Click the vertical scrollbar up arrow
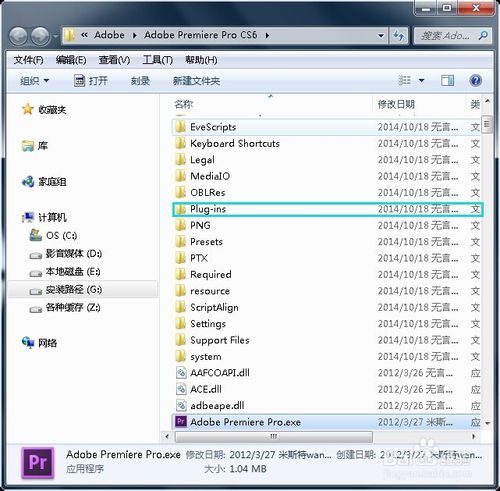The width and height of the screenshot is (500, 491). tap(487, 101)
